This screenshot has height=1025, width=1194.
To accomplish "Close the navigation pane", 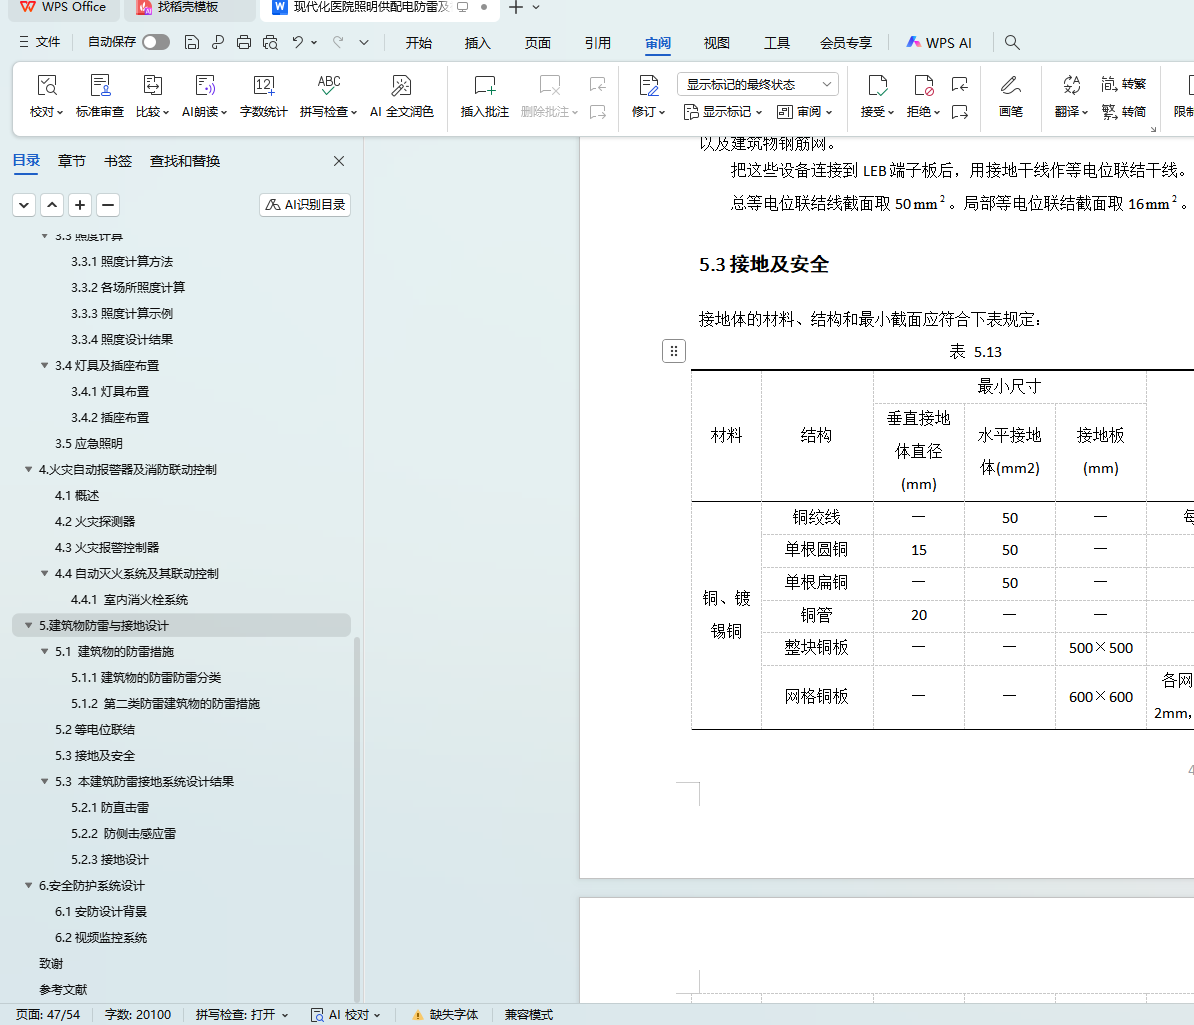I will 339,161.
